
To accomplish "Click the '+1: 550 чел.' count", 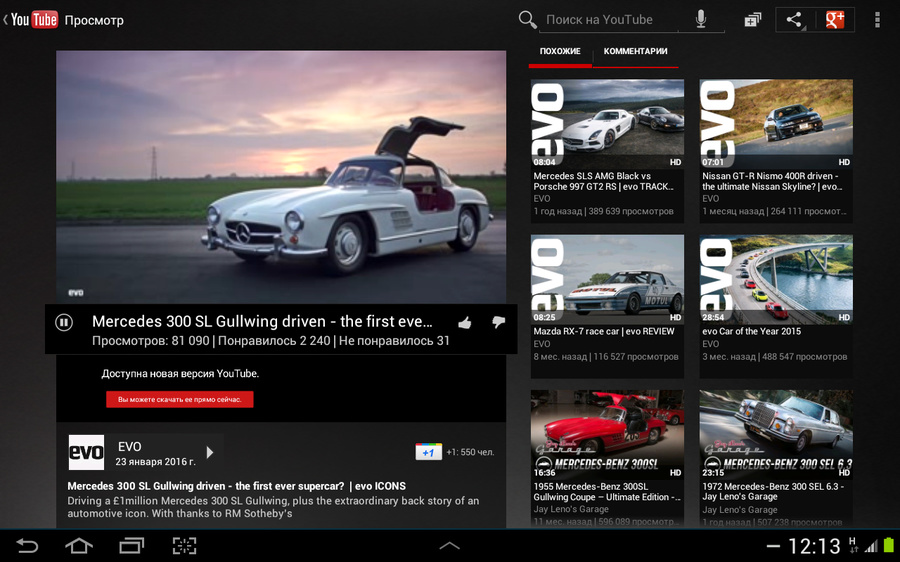I will 470,452.
